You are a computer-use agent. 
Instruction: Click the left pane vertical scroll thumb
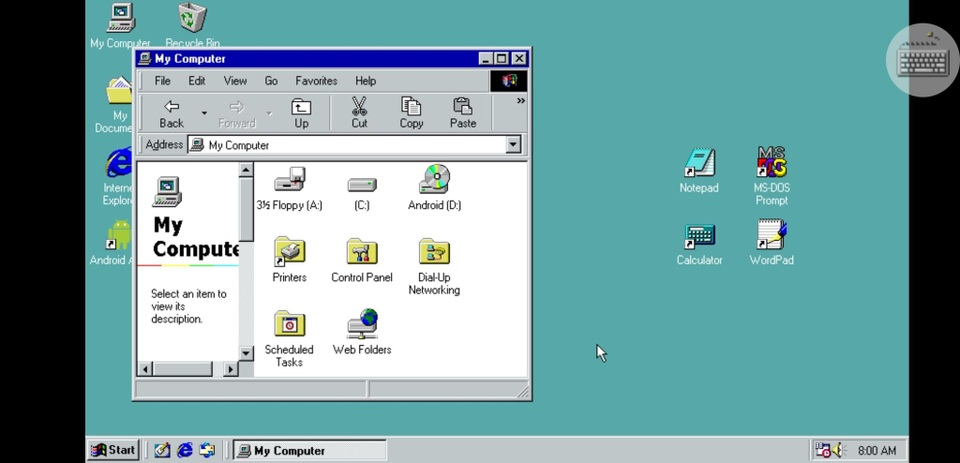pos(246,209)
